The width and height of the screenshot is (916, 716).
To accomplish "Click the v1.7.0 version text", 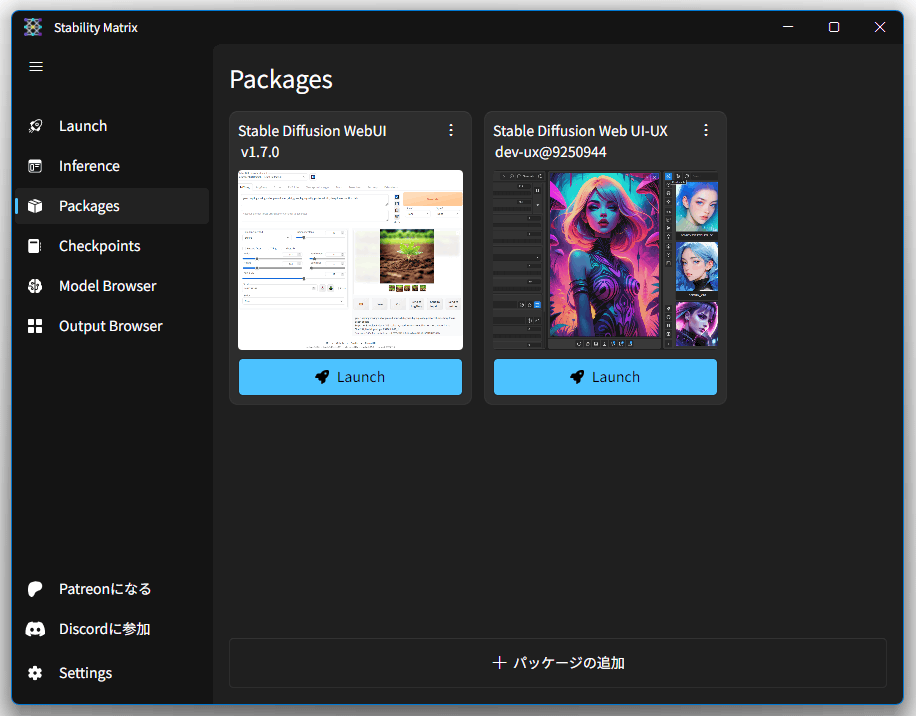I will coord(260,152).
